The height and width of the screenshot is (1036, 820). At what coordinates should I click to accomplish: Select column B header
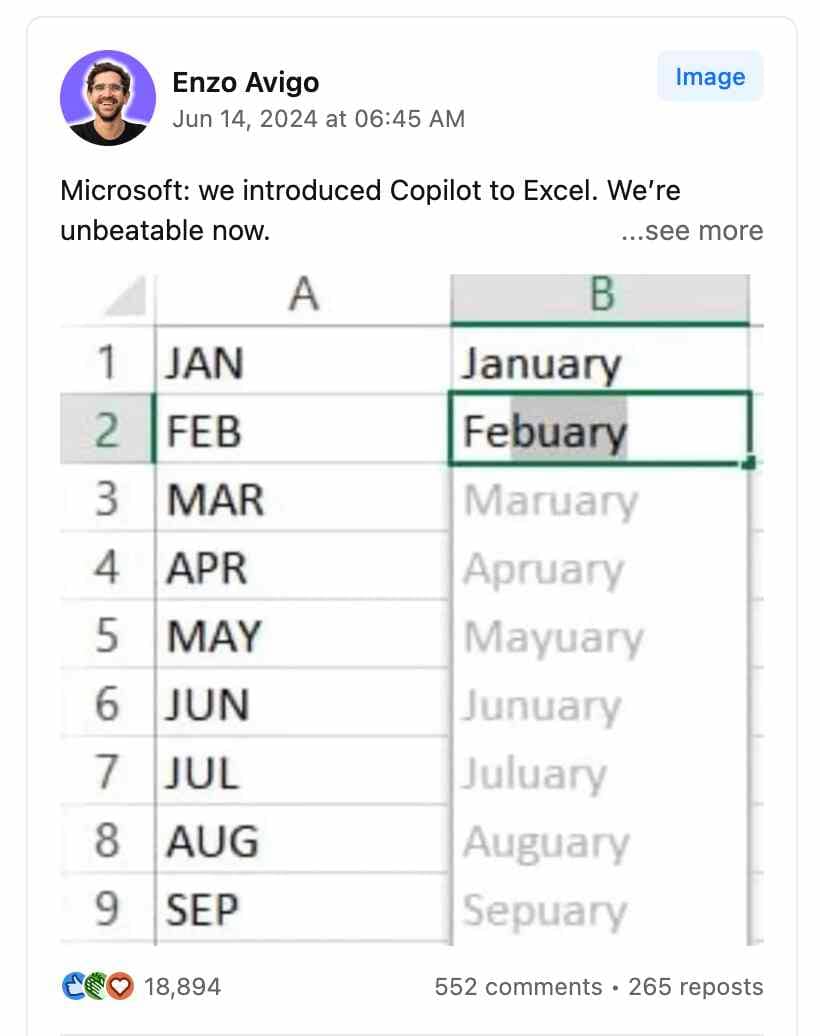coord(601,295)
